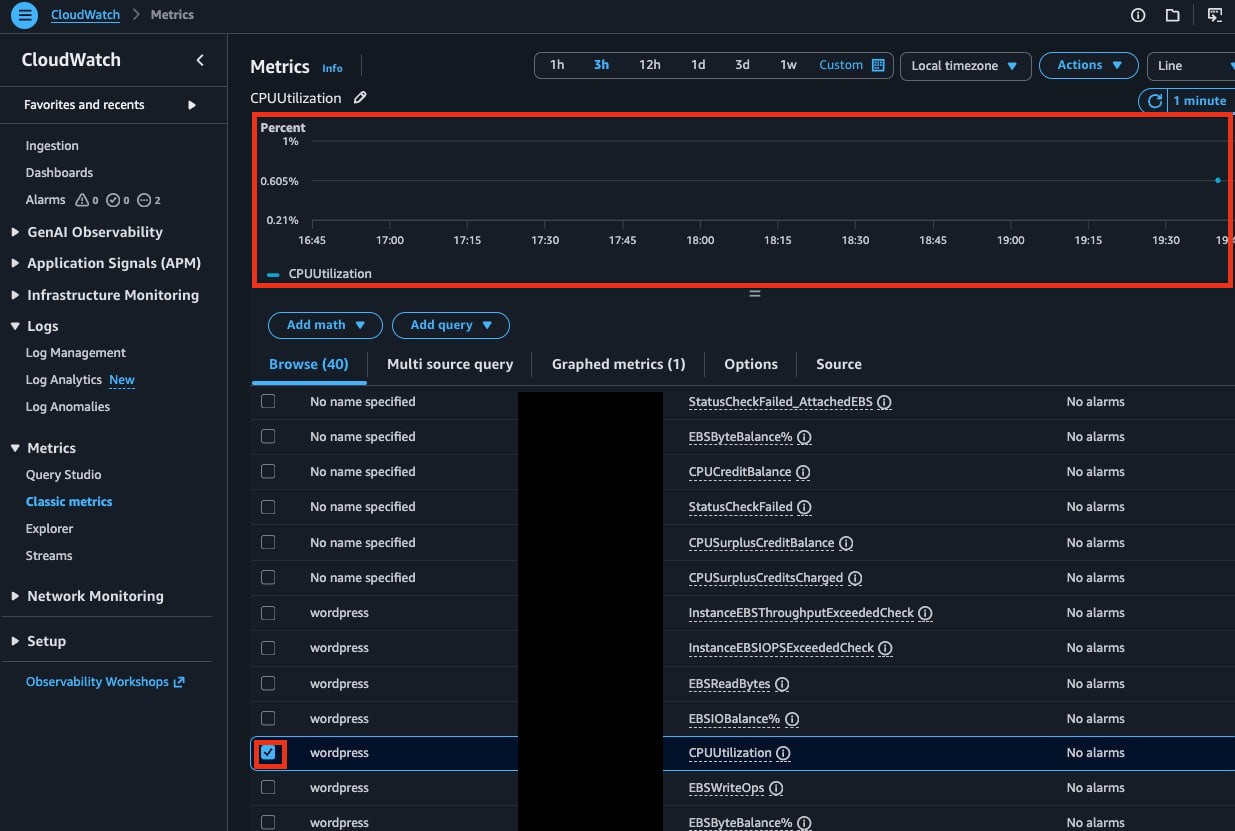Open Log Anomalies page
Viewport: 1235px width, 831px height.
[x=68, y=407]
